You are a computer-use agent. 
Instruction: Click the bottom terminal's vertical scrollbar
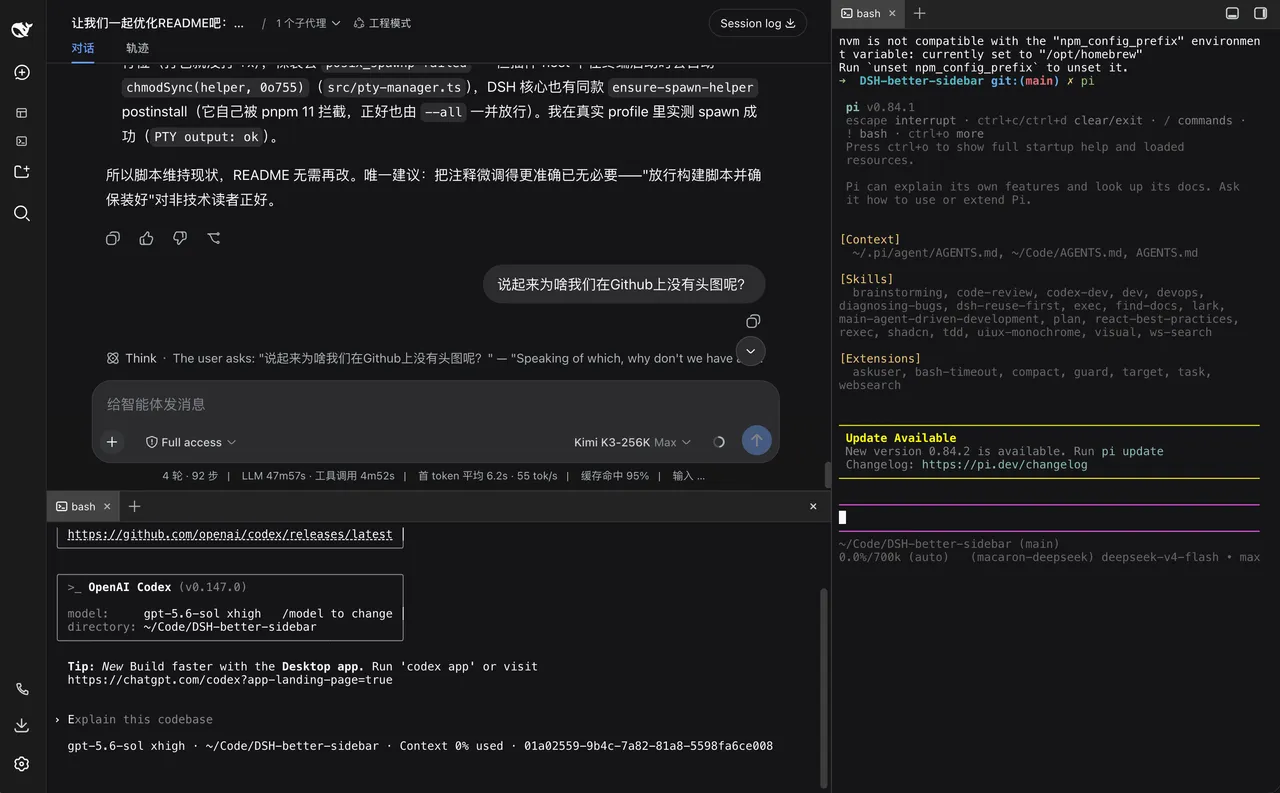(825, 688)
